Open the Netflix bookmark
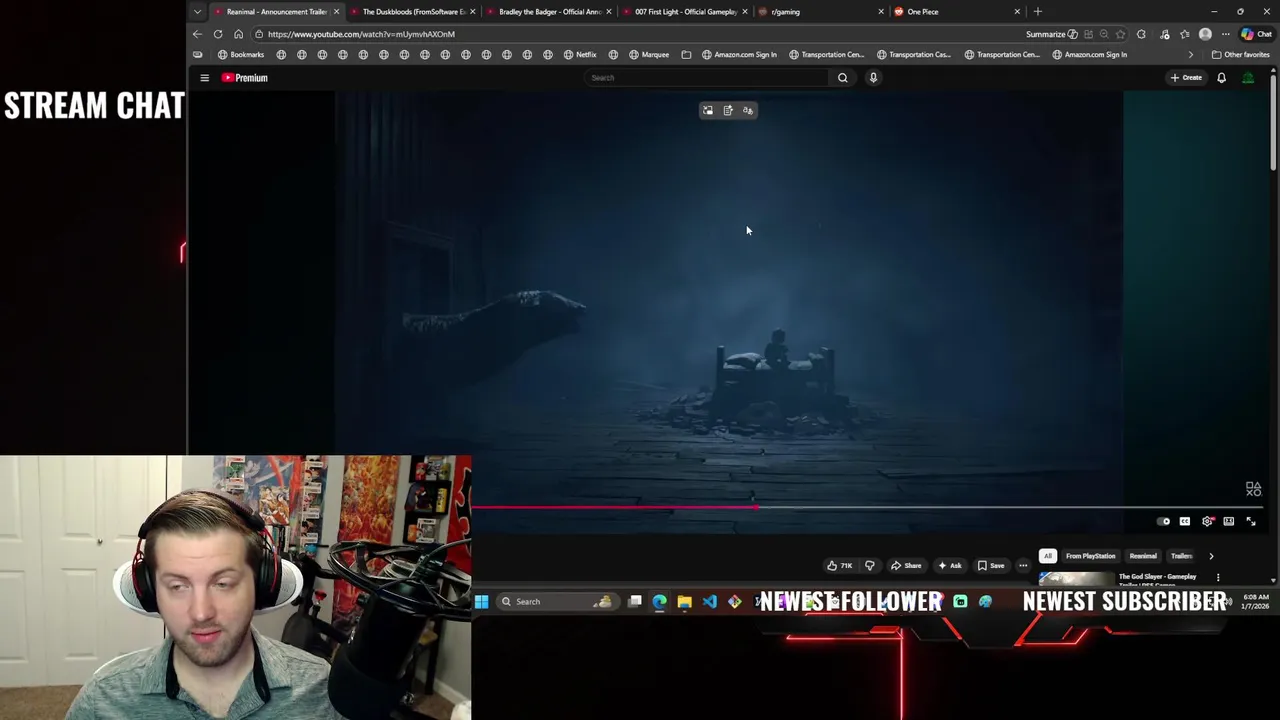Screen dimensions: 1280x720 point(580,55)
